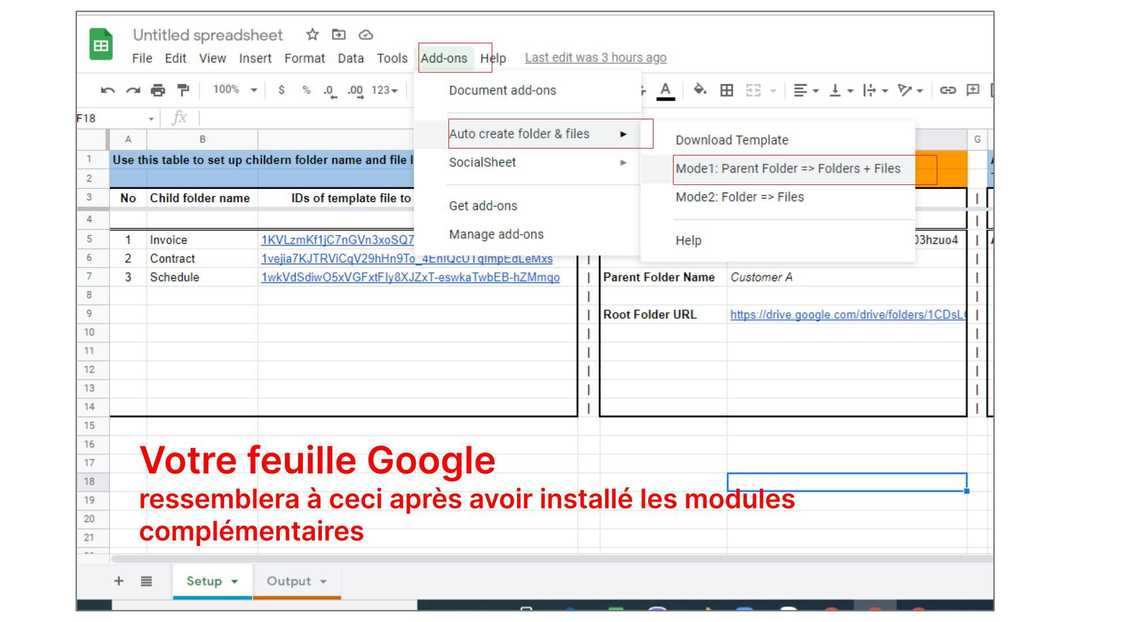Switch to the Output sheet tab
This screenshot has width=1140, height=622.
(289, 581)
